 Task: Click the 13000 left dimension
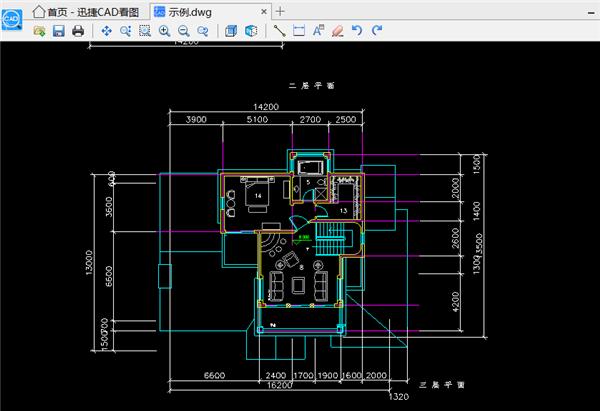click(x=89, y=263)
